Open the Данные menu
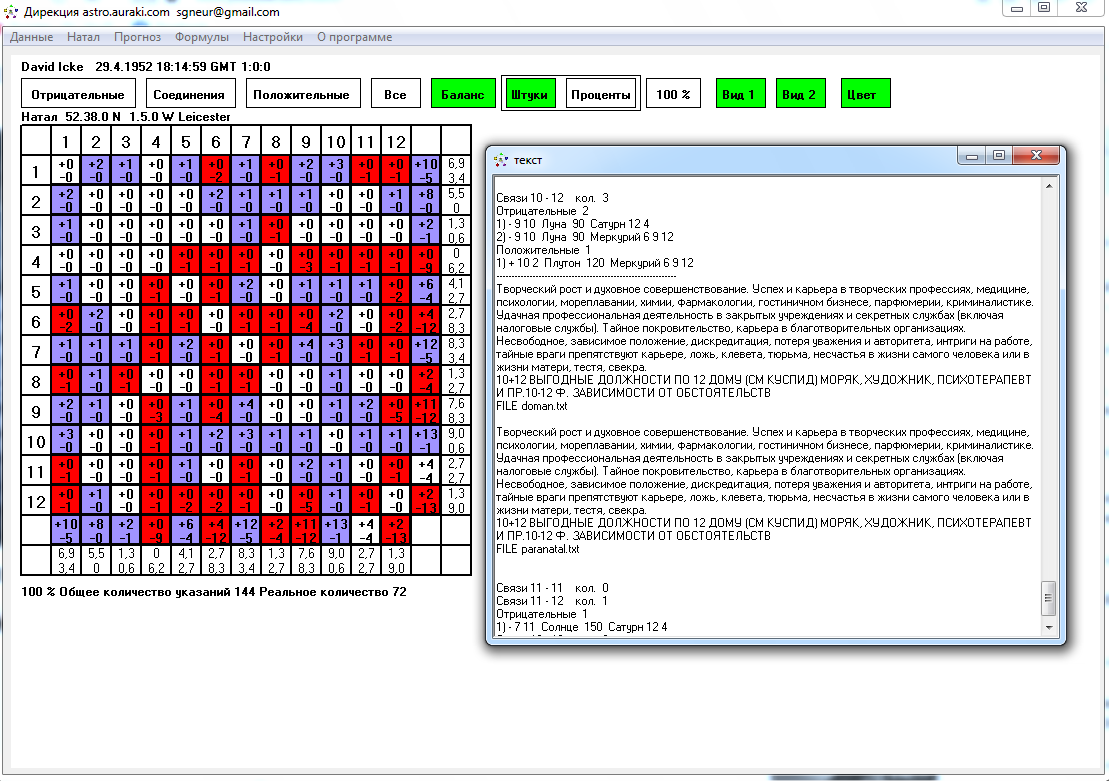This screenshot has width=1109, height=781. pos(32,37)
